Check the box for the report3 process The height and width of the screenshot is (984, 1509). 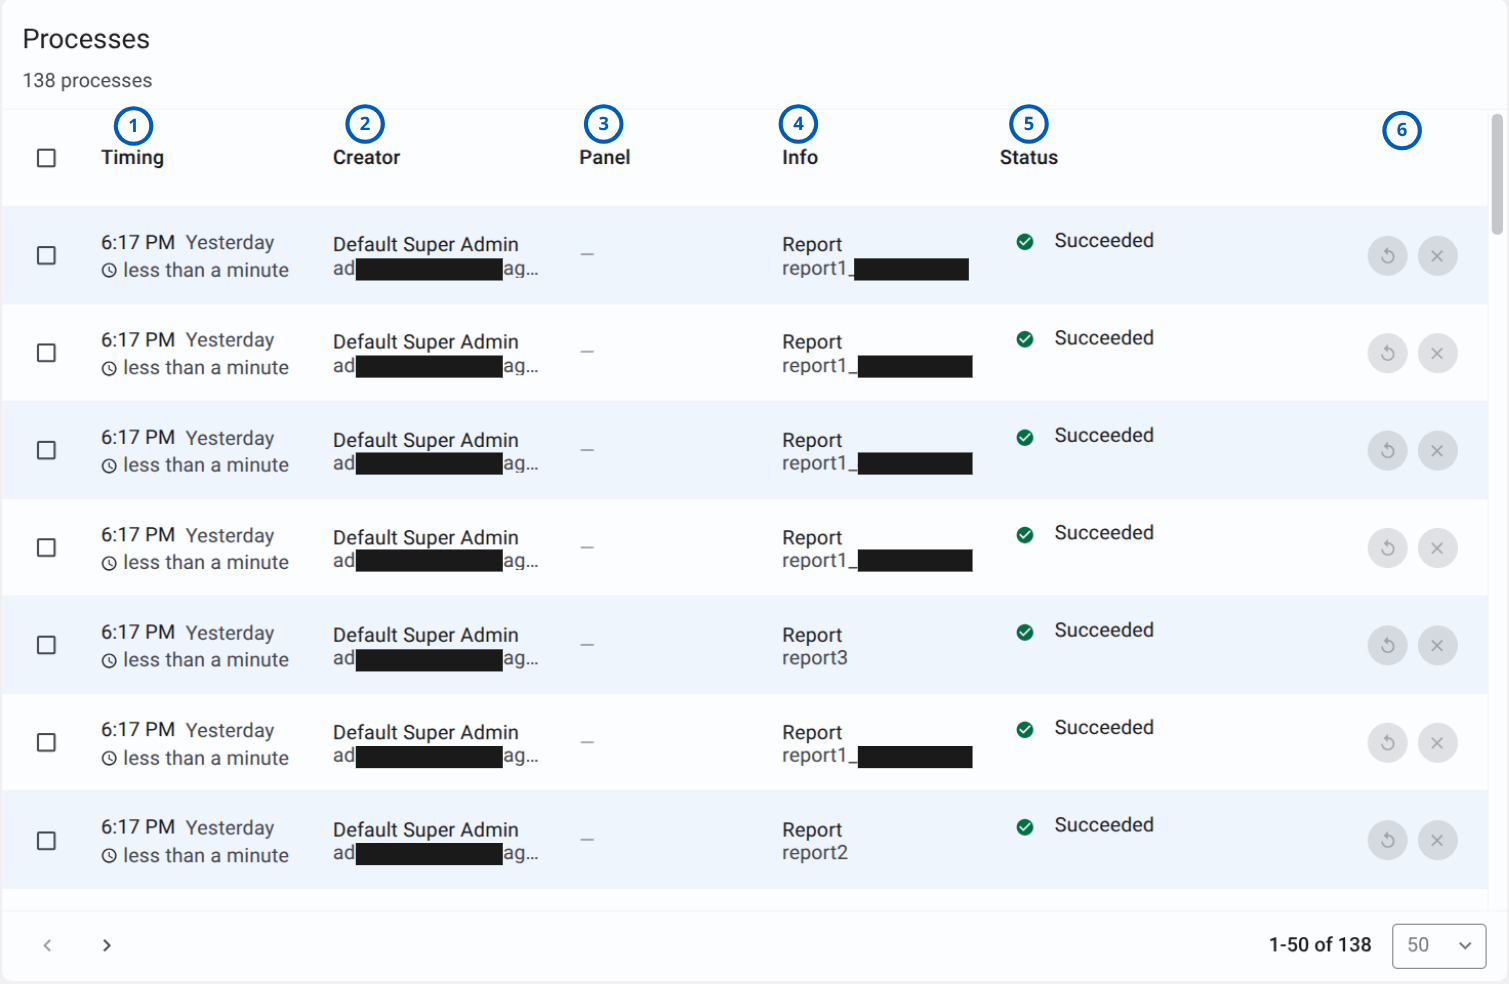46,645
